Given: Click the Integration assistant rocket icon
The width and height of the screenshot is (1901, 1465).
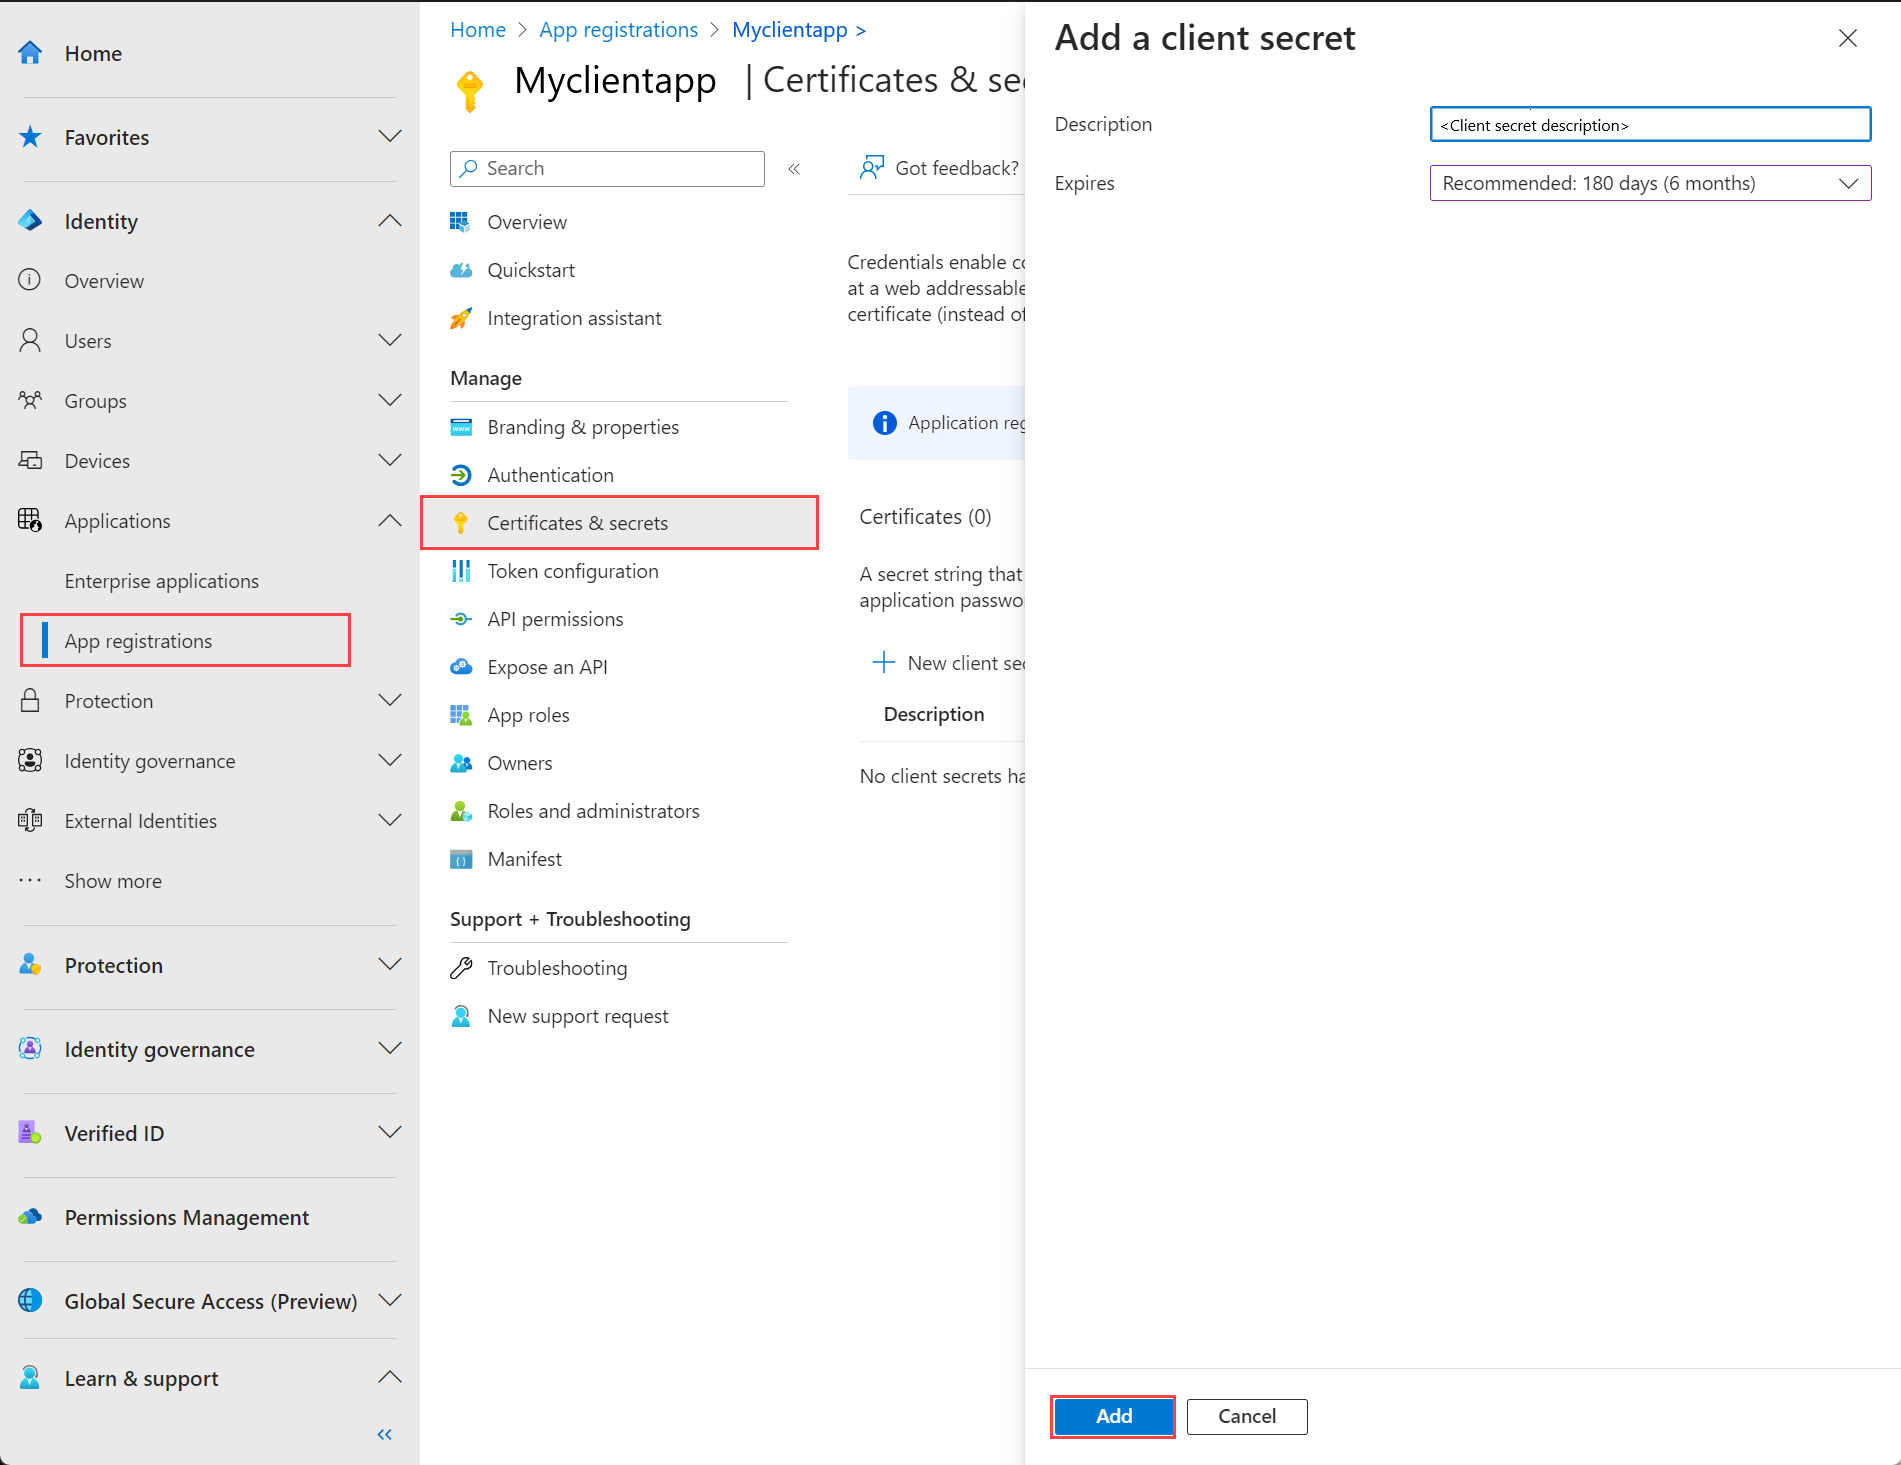Looking at the screenshot, I should [461, 317].
